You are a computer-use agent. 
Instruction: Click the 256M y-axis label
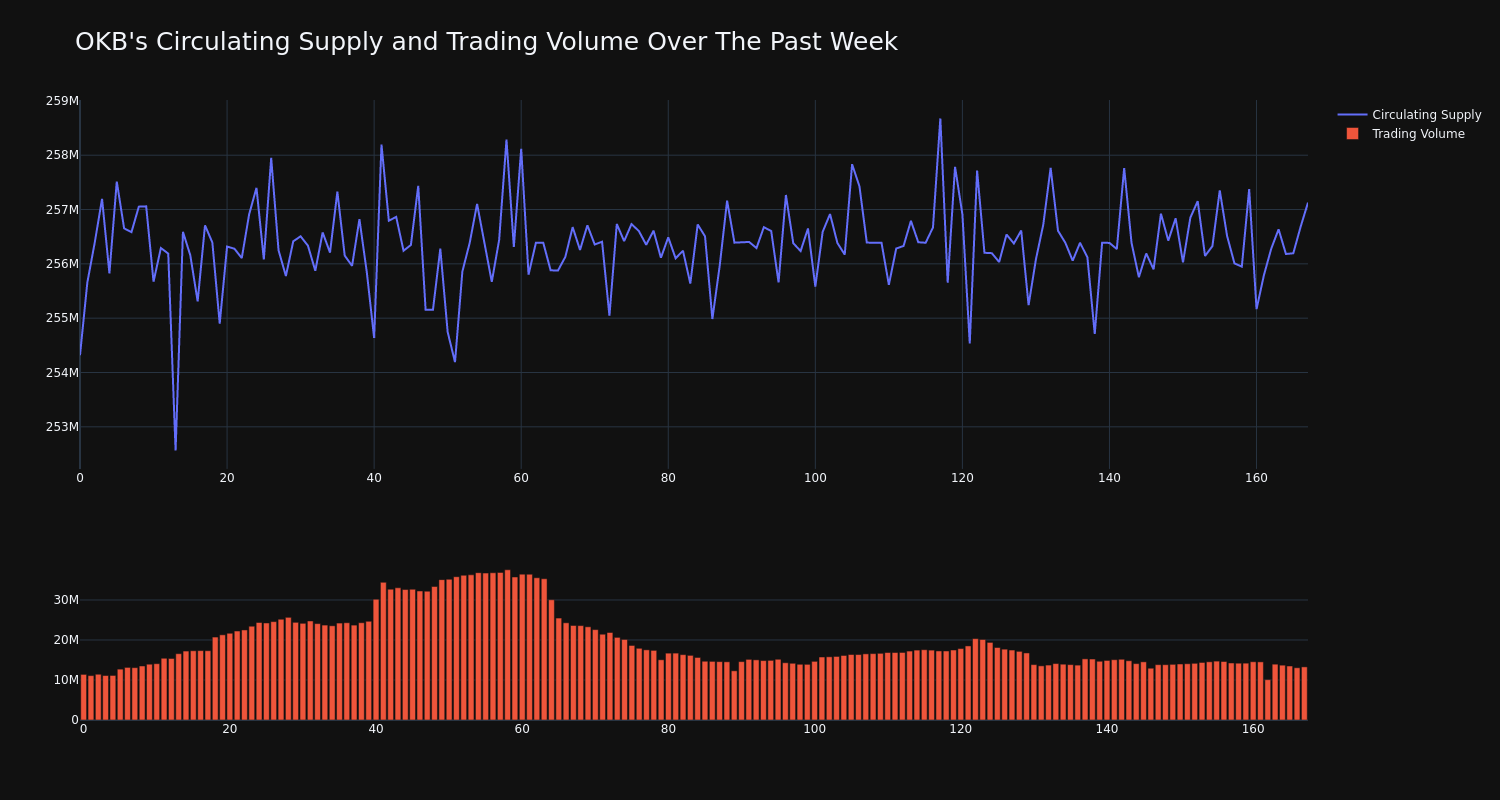(62, 264)
